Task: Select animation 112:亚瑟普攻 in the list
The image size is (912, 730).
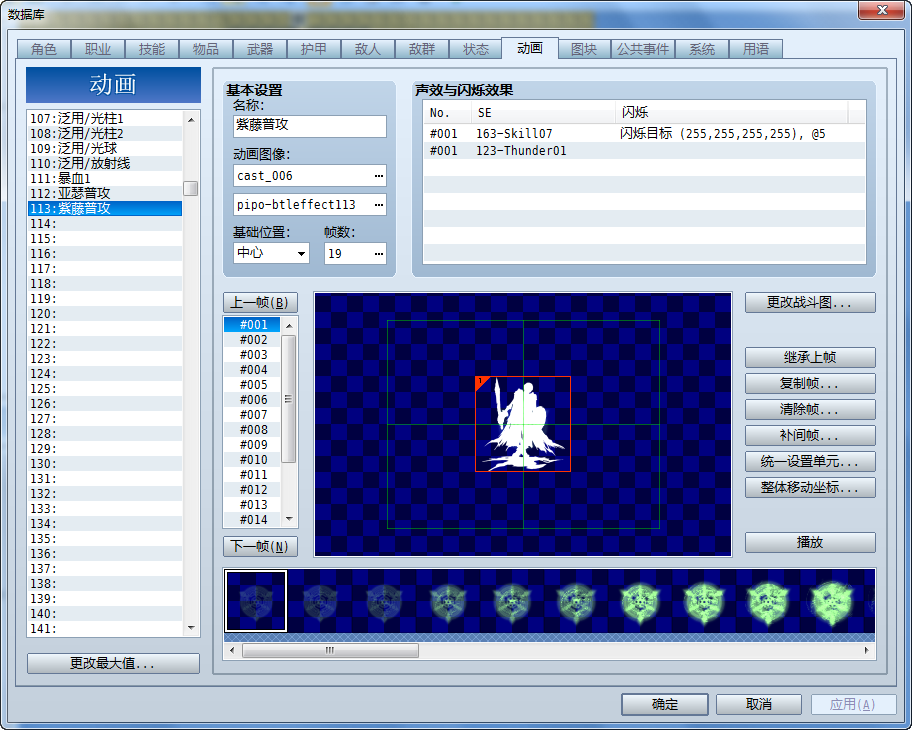Action: point(105,193)
